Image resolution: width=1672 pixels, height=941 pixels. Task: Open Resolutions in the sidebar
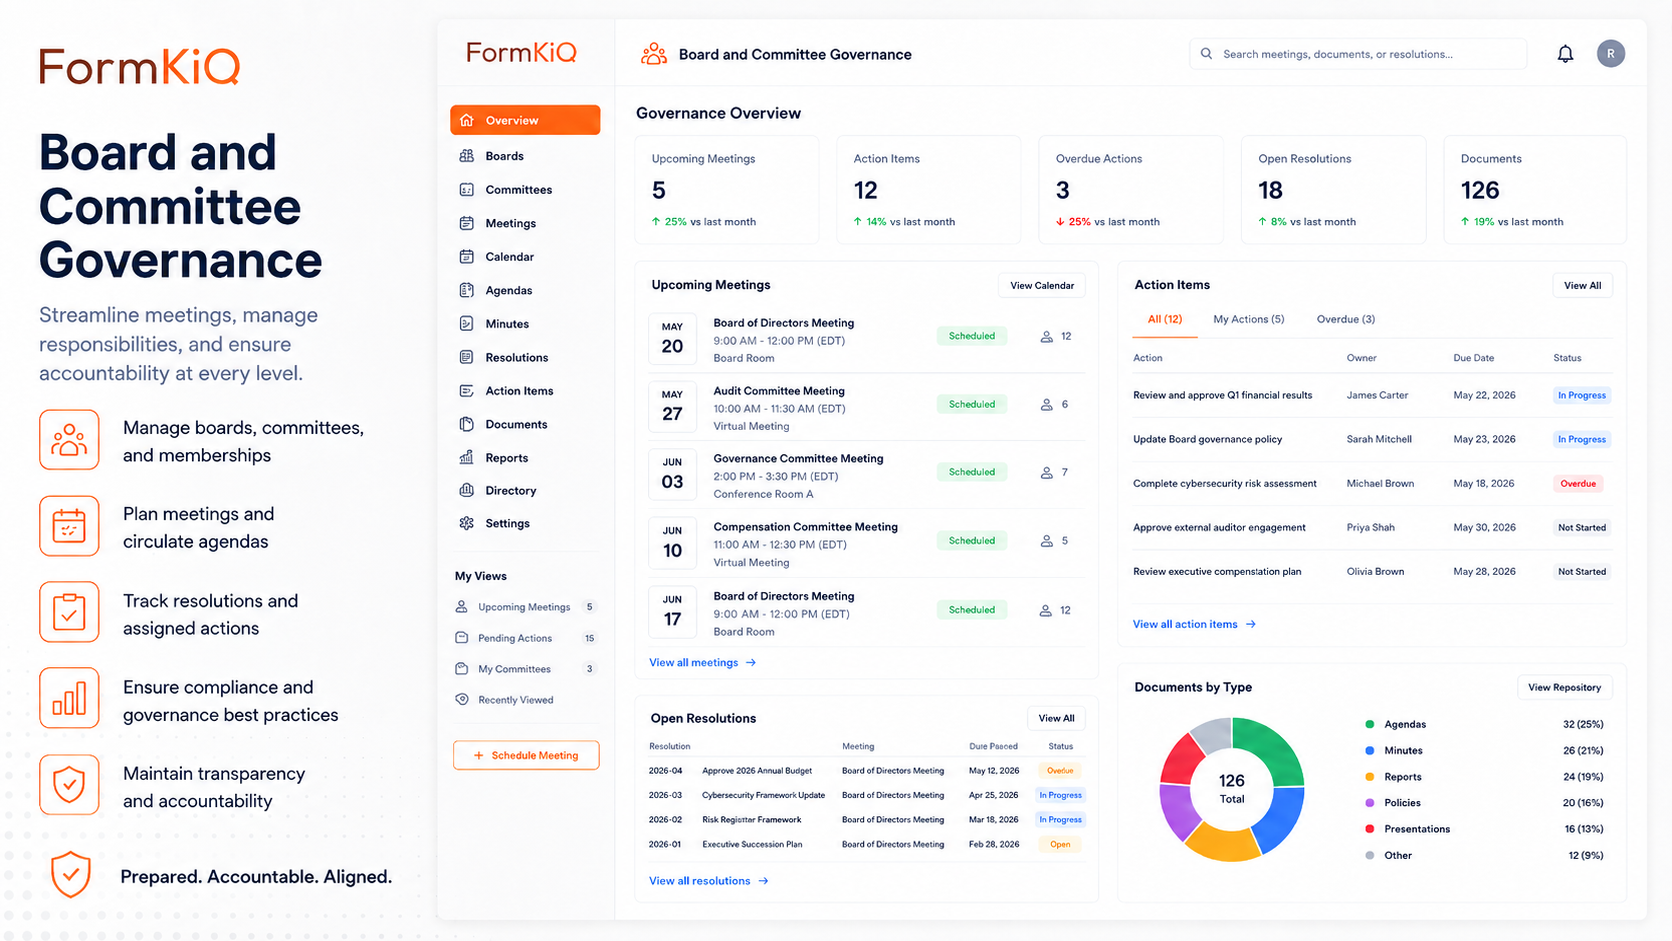tap(525, 357)
